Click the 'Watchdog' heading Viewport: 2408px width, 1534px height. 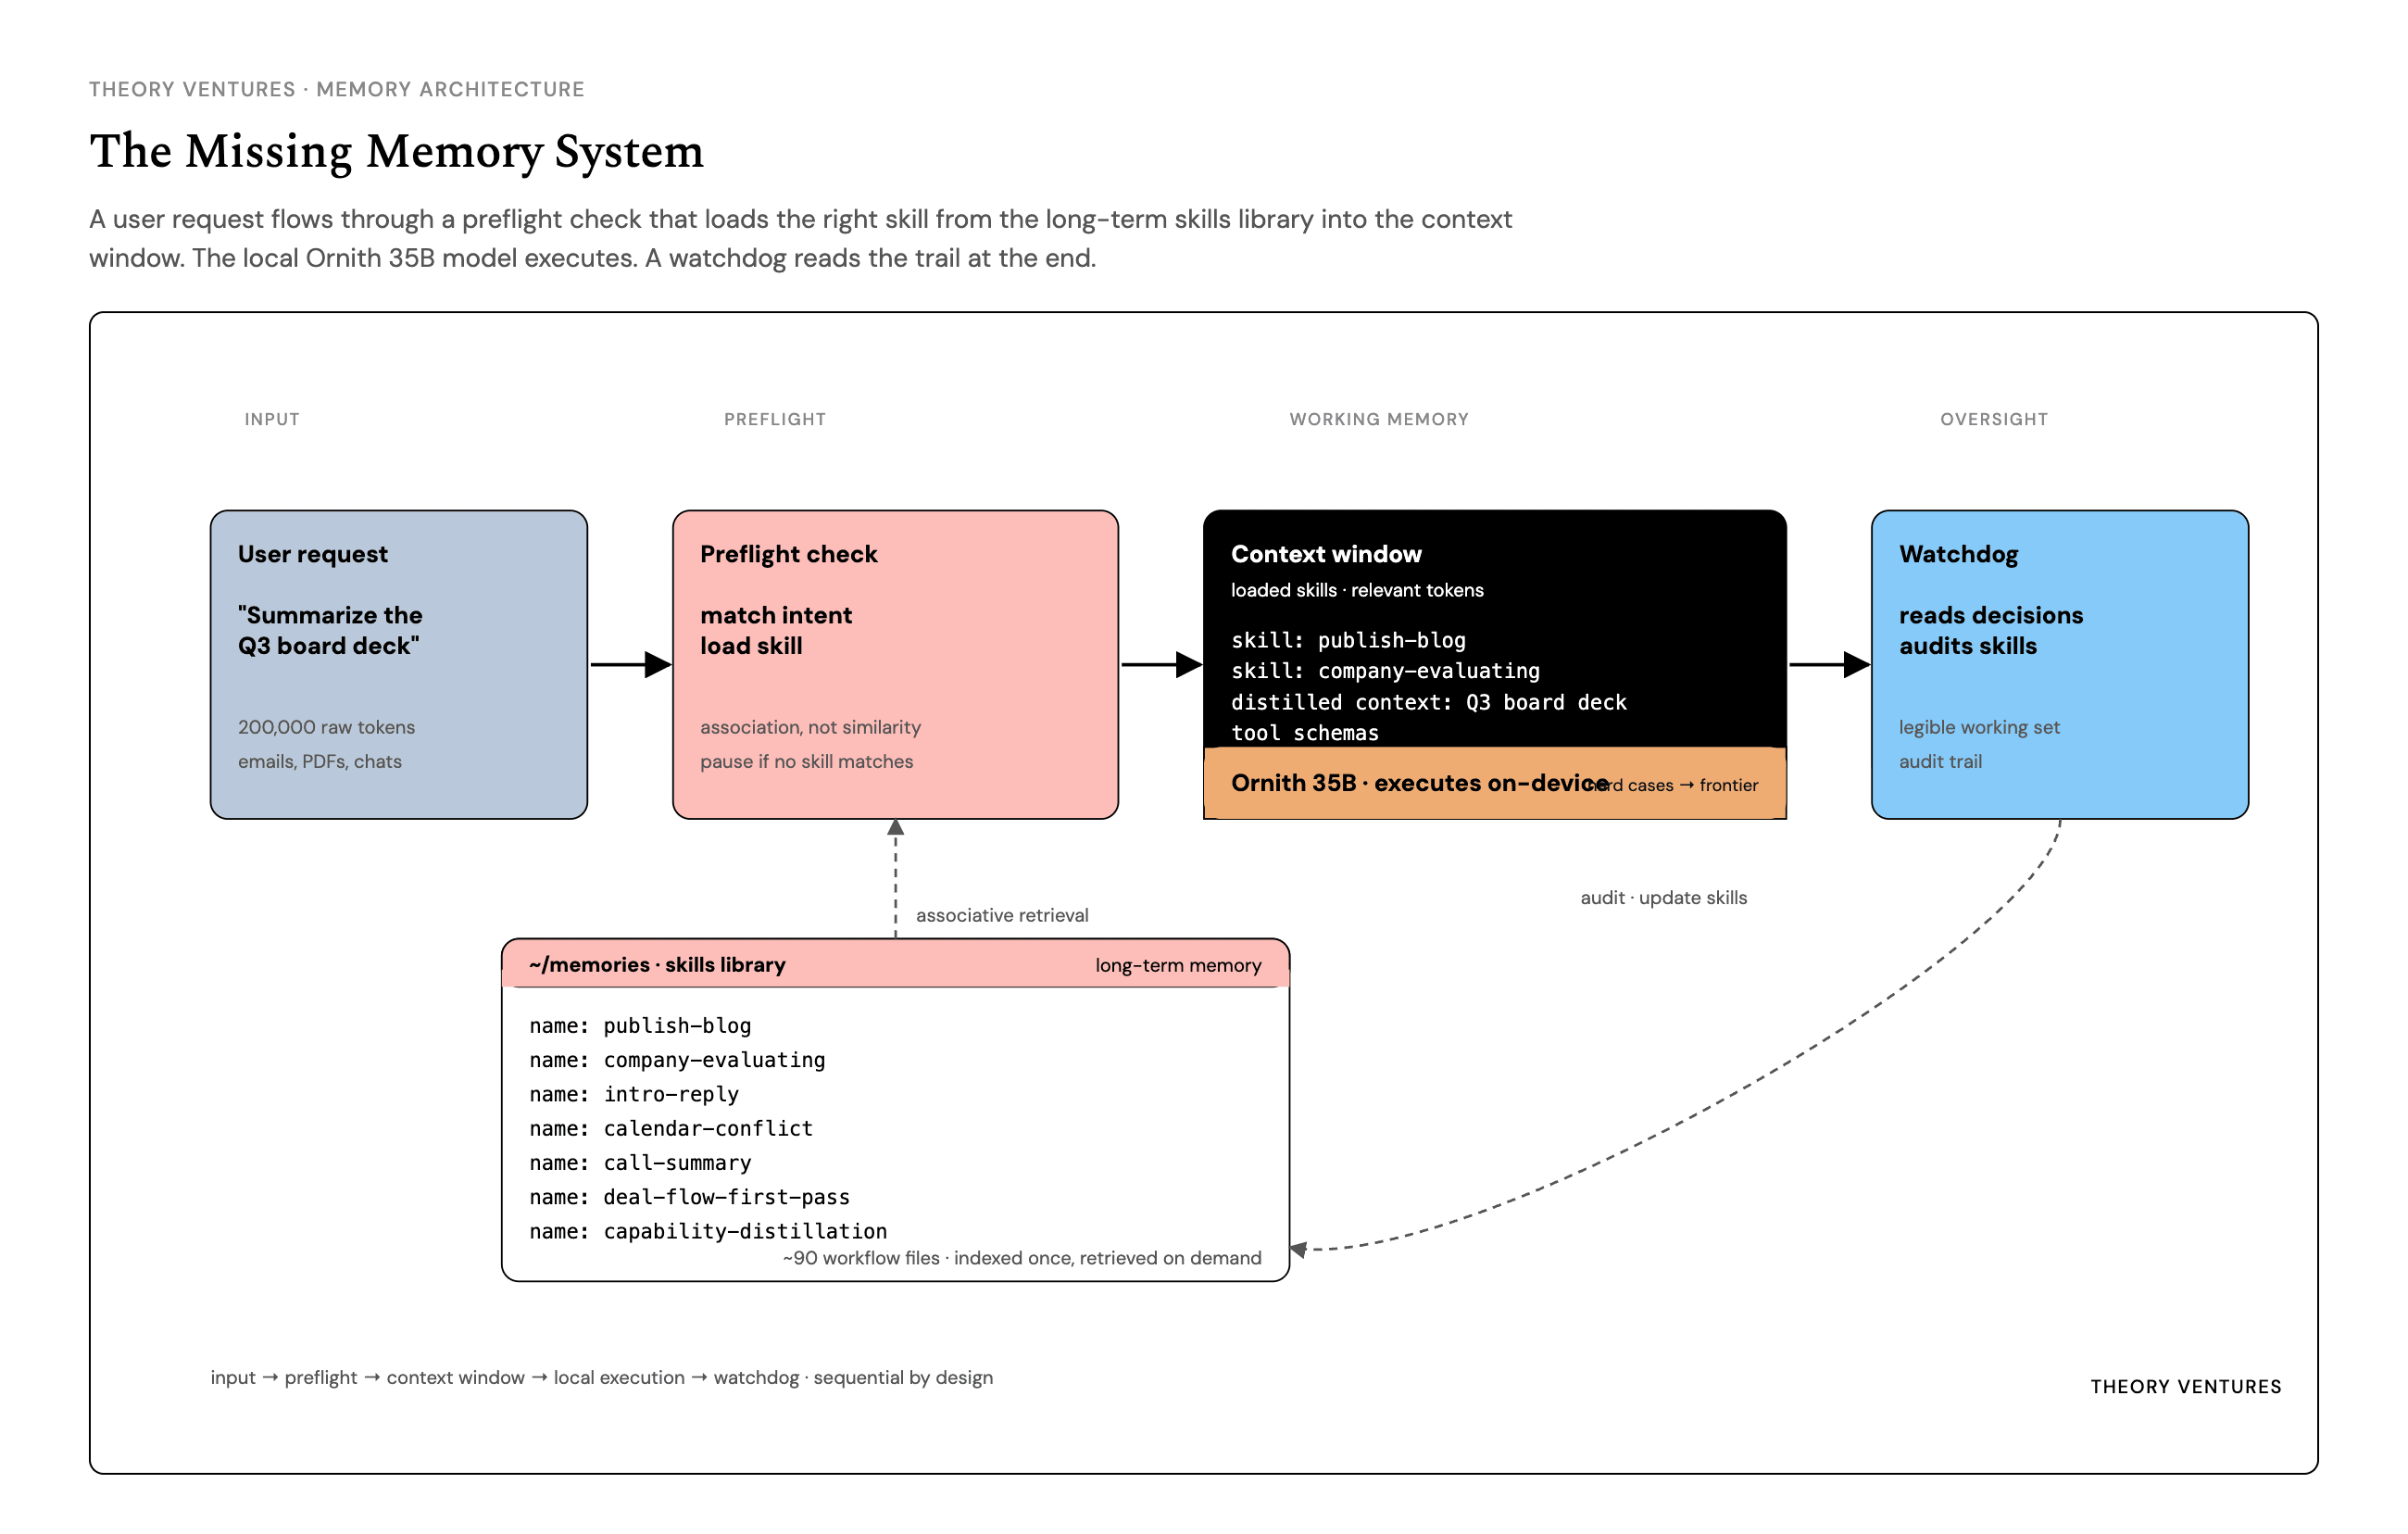pyautogui.click(x=1958, y=554)
